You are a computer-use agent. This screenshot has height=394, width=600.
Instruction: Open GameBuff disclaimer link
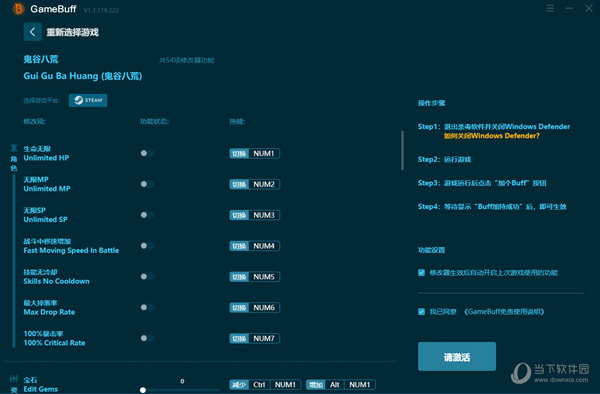pyautogui.click(x=504, y=312)
